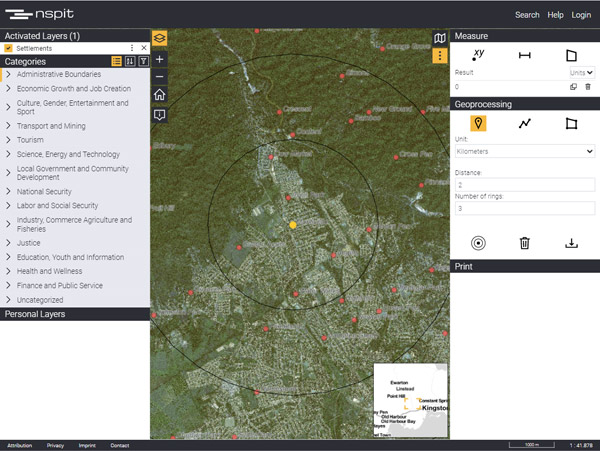This screenshot has width=600, height=451.
Task: Click the overview minimap thumbnail
Action: (410, 400)
